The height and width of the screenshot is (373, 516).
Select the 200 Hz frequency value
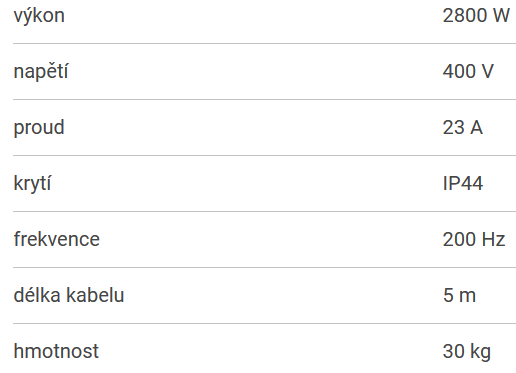pos(474,239)
